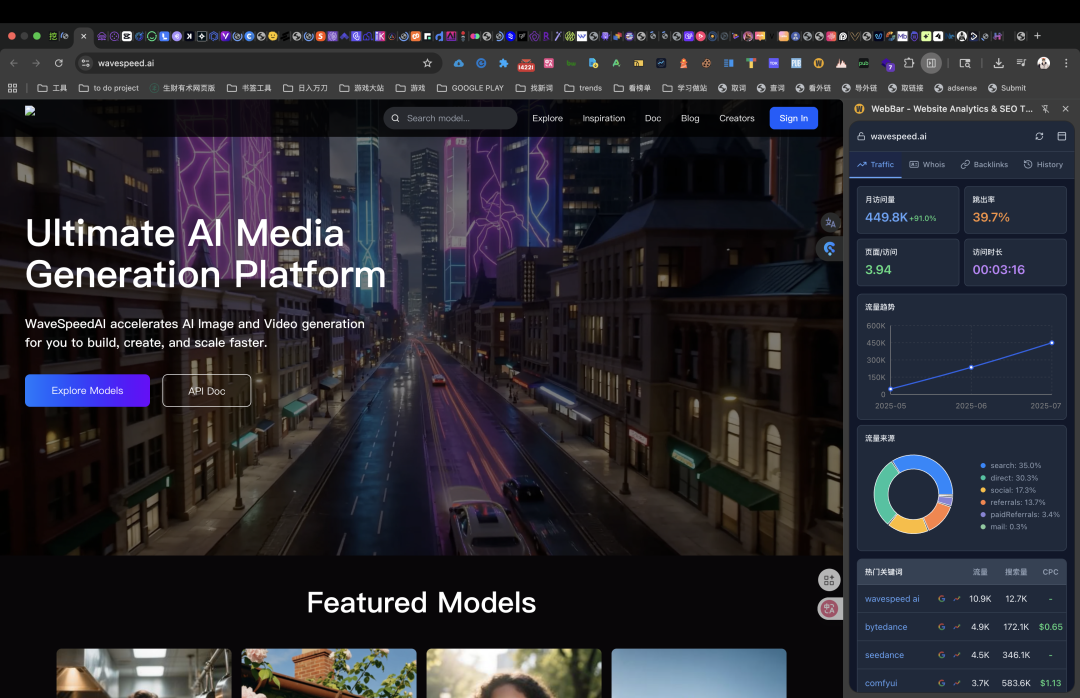Click the translate floating icon on page
The image size is (1080, 698).
(x=830, y=223)
